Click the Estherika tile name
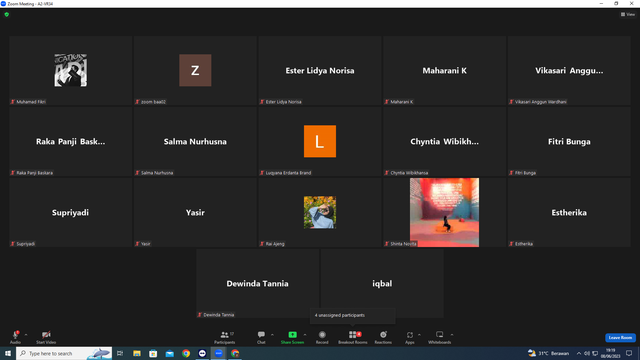Image resolution: width=640 pixels, height=360 pixels. (569, 213)
